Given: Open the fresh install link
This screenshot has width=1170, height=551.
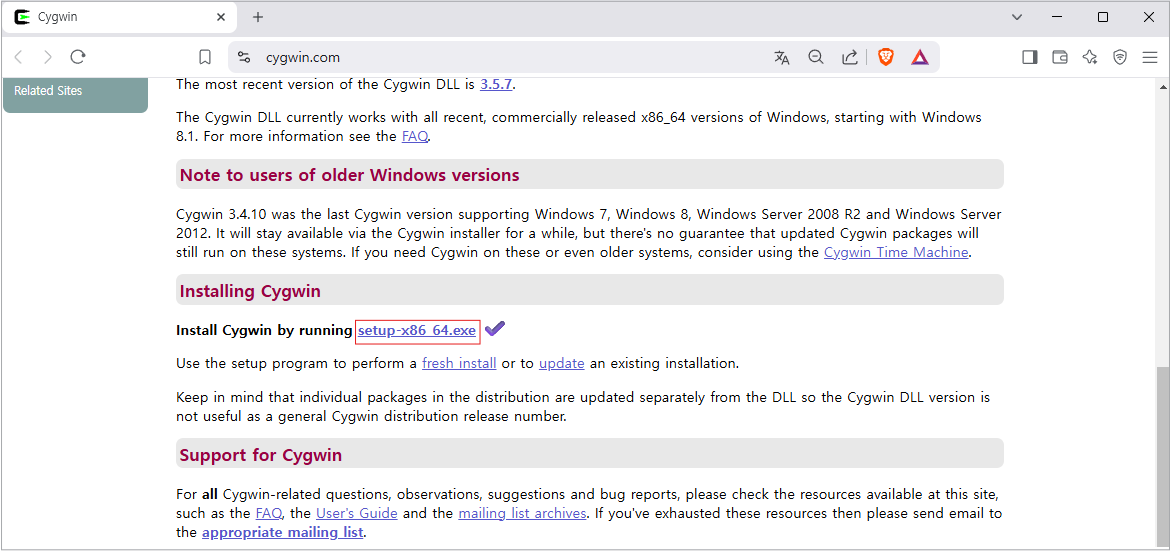Looking at the screenshot, I should [459, 364].
